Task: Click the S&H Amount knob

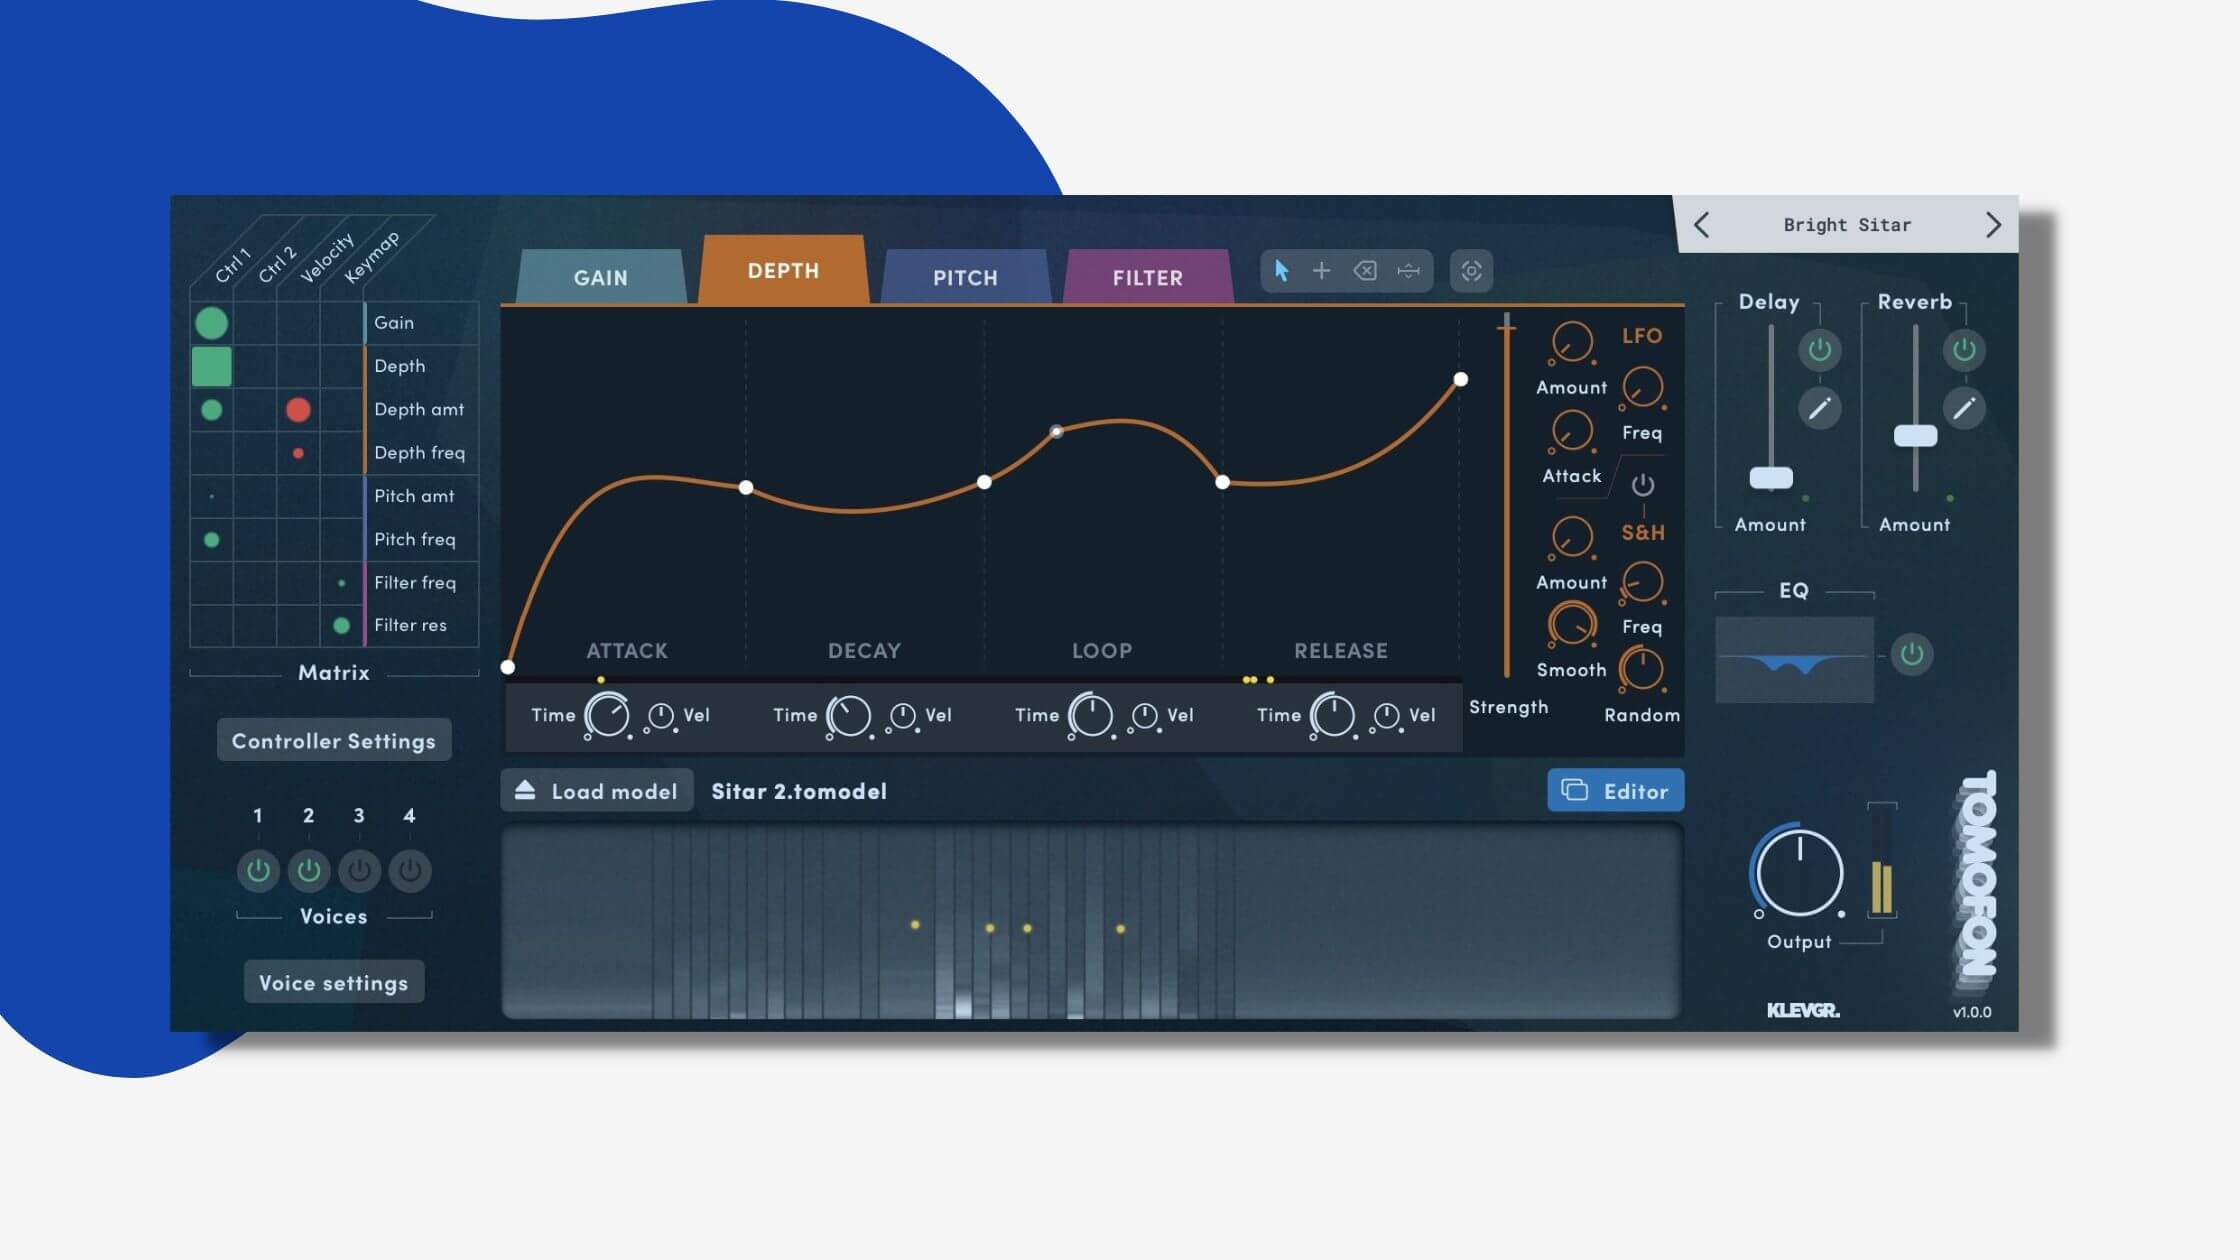Action: click(x=1571, y=538)
